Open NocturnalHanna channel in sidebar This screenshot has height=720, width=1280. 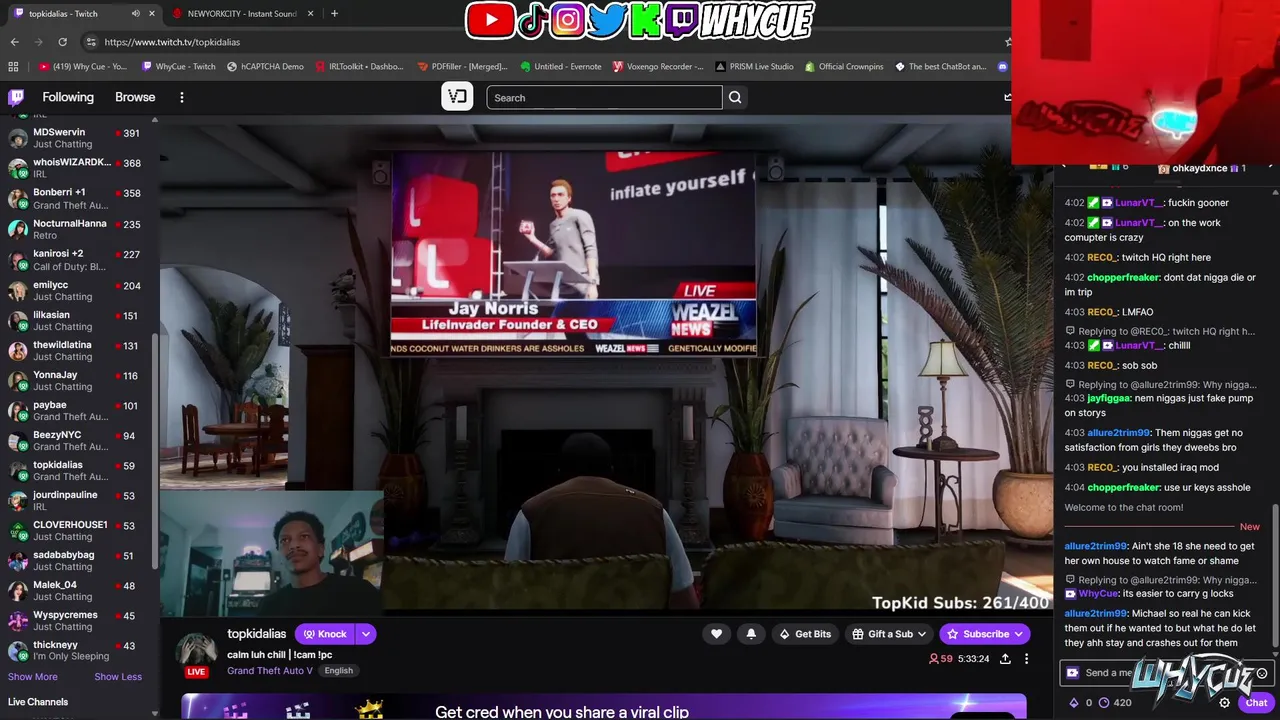77,229
